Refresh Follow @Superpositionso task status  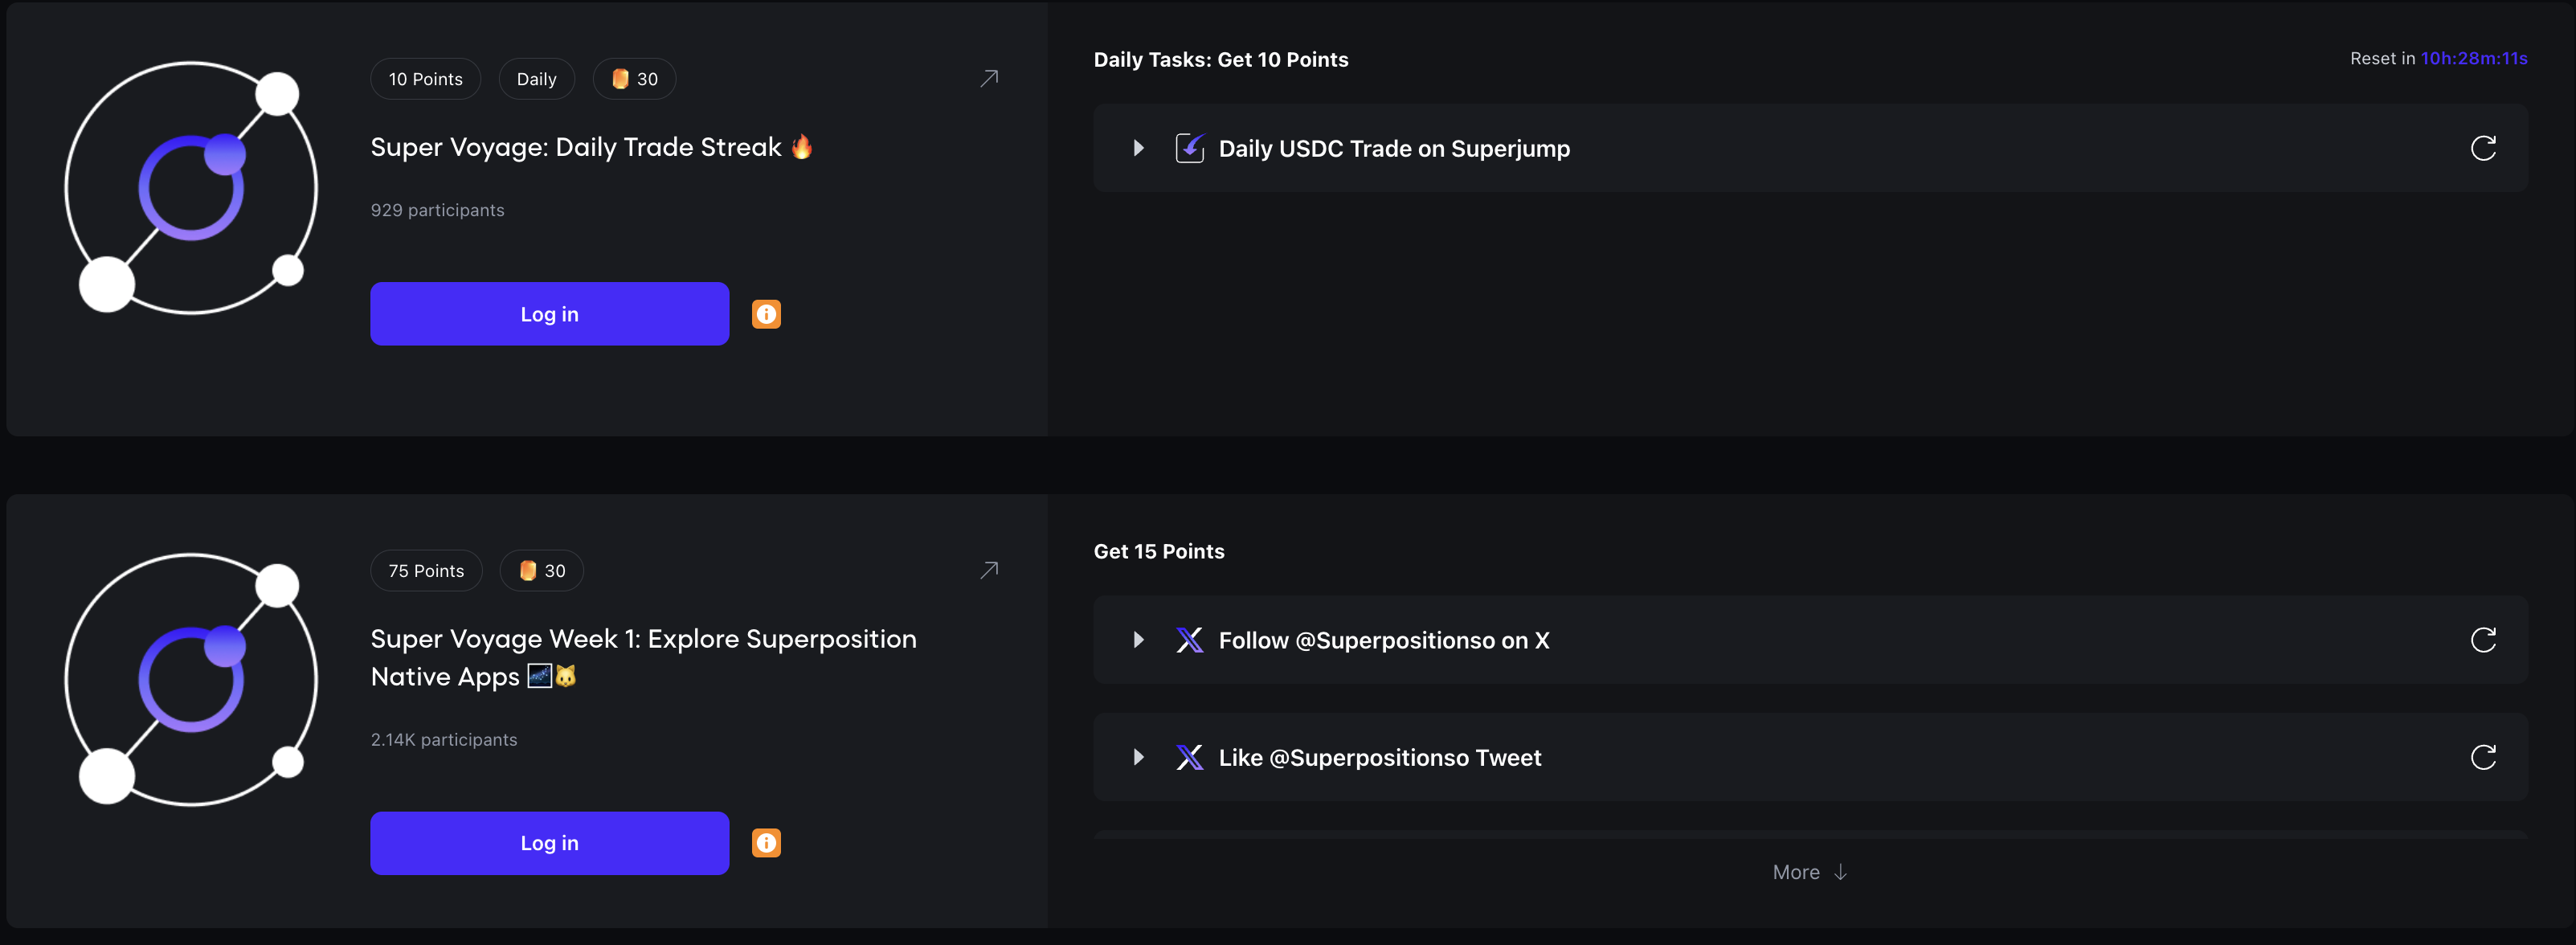click(2483, 640)
